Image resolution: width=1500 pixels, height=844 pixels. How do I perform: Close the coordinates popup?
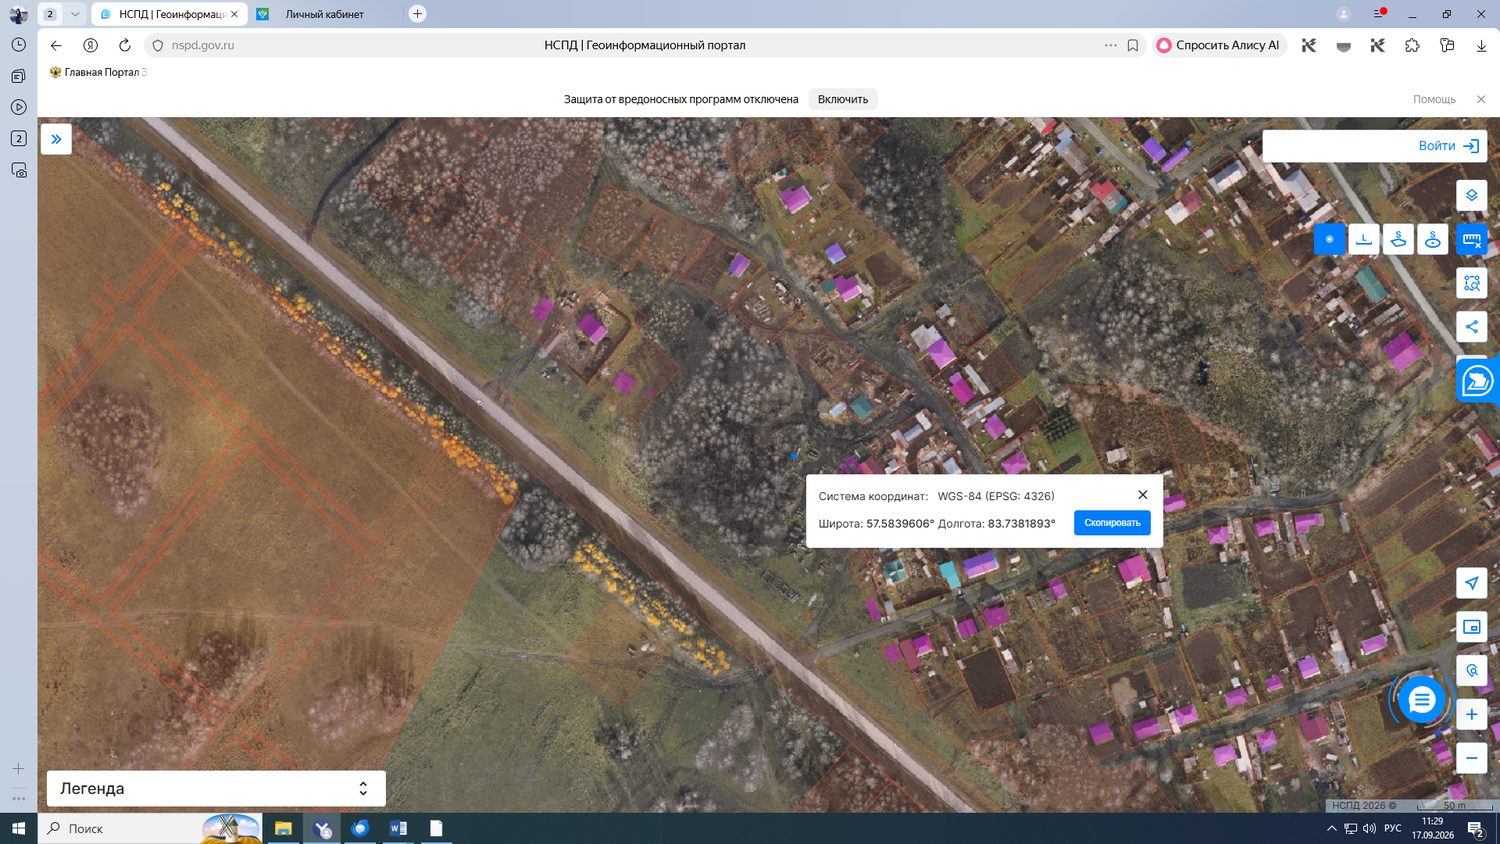1143,495
